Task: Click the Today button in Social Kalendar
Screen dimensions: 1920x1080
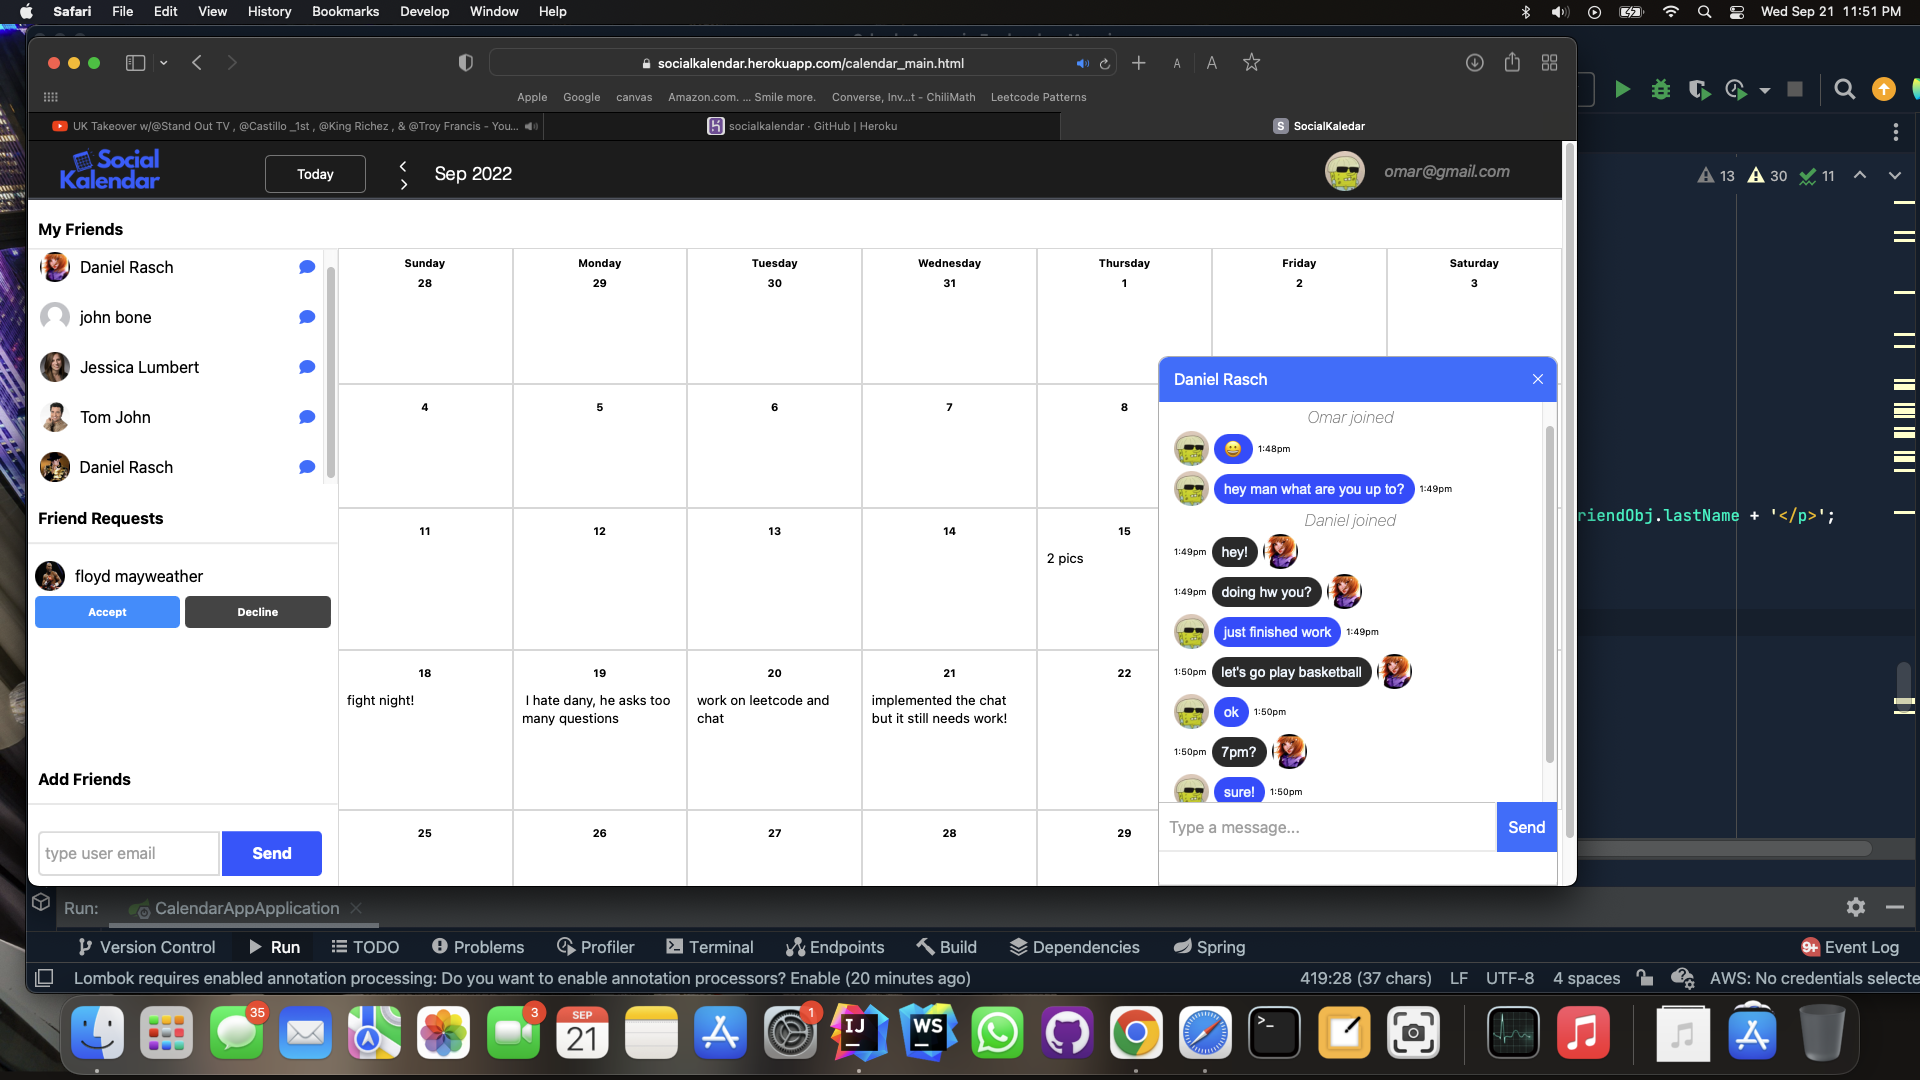Action: pos(314,174)
